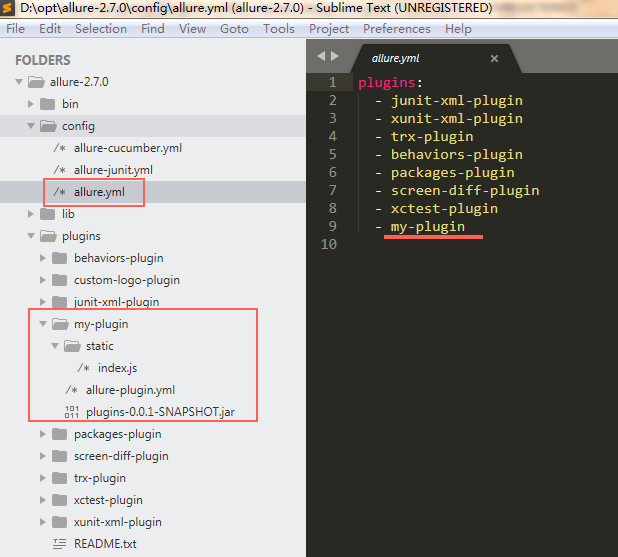Open the Tools menu
618x557 pixels.
[279, 29]
